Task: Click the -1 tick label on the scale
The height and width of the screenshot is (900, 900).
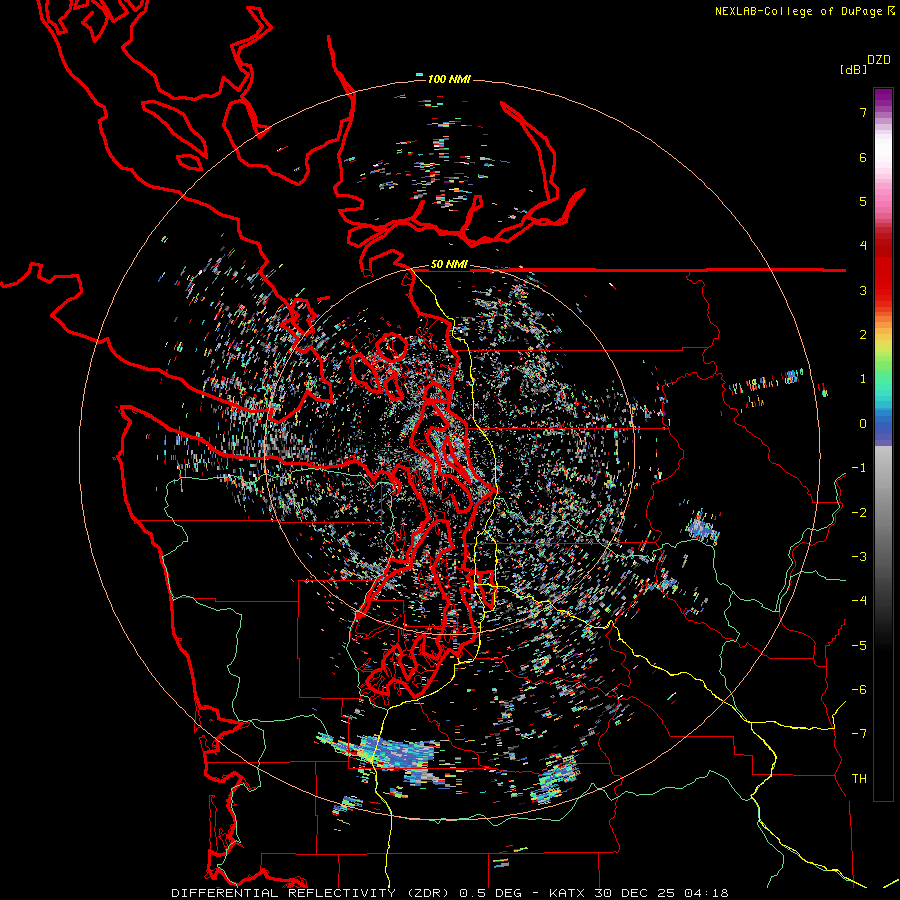Action: click(x=859, y=468)
